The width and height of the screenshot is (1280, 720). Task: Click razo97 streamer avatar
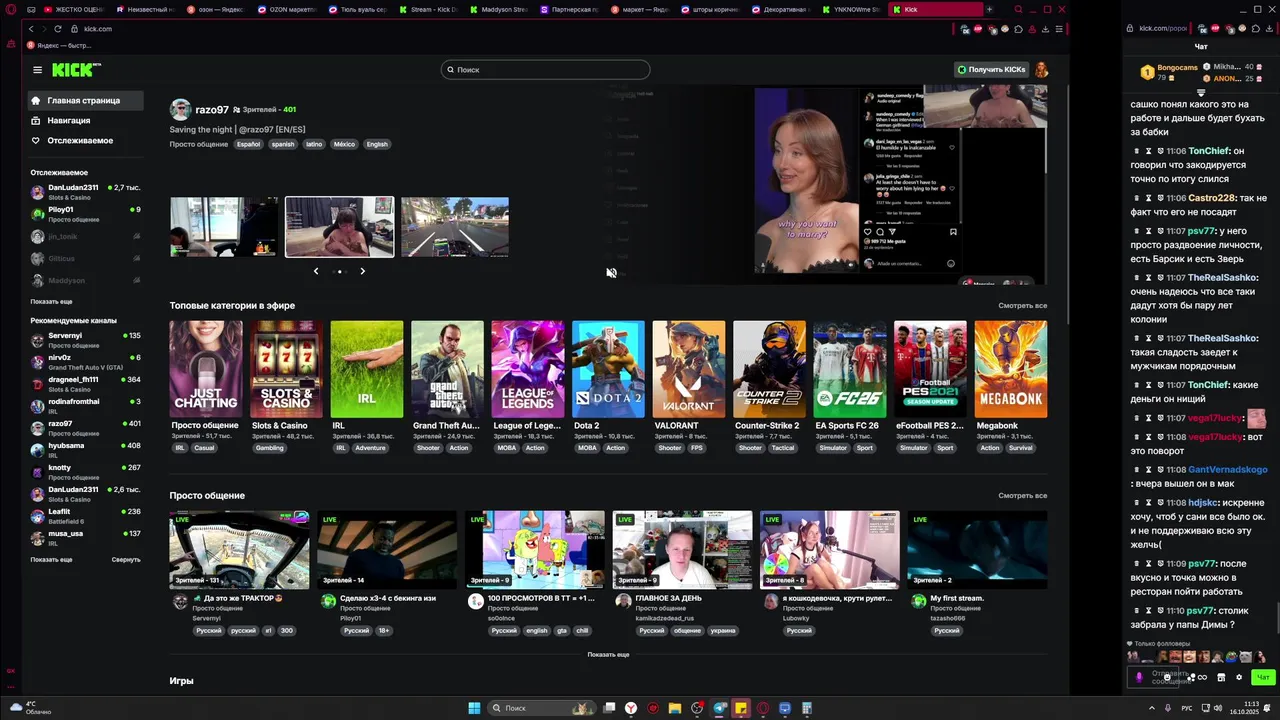(x=181, y=109)
